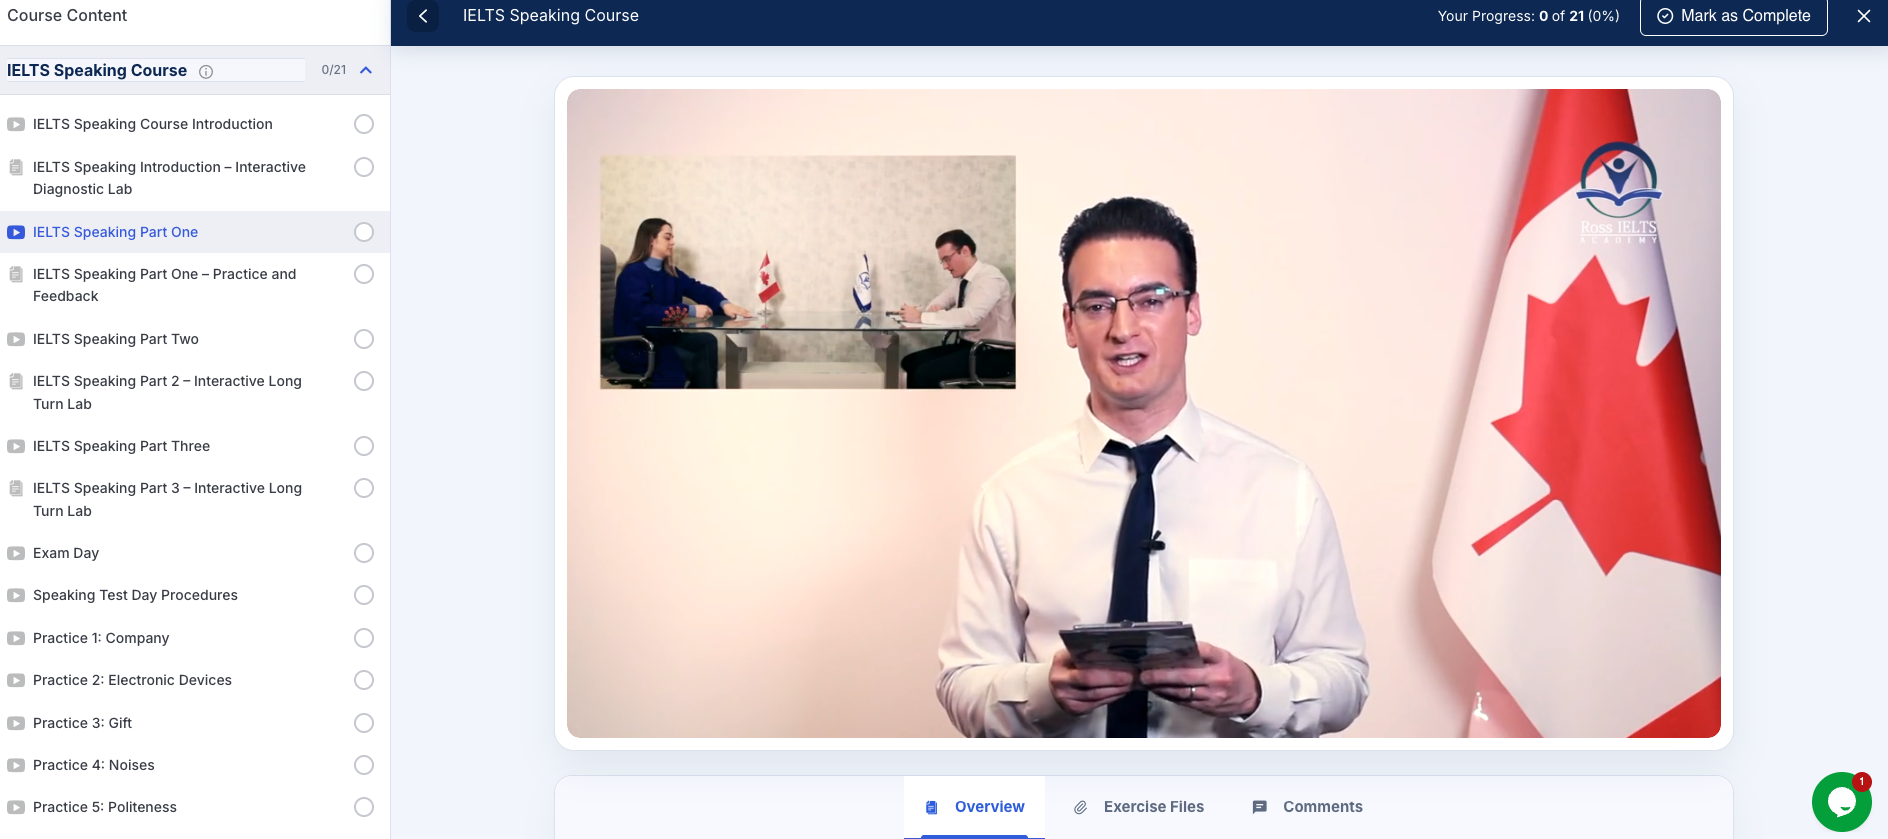The height and width of the screenshot is (839, 1888).
Task: Open lesson IELTS Speaking Part One
Action: tap(115, 232)
